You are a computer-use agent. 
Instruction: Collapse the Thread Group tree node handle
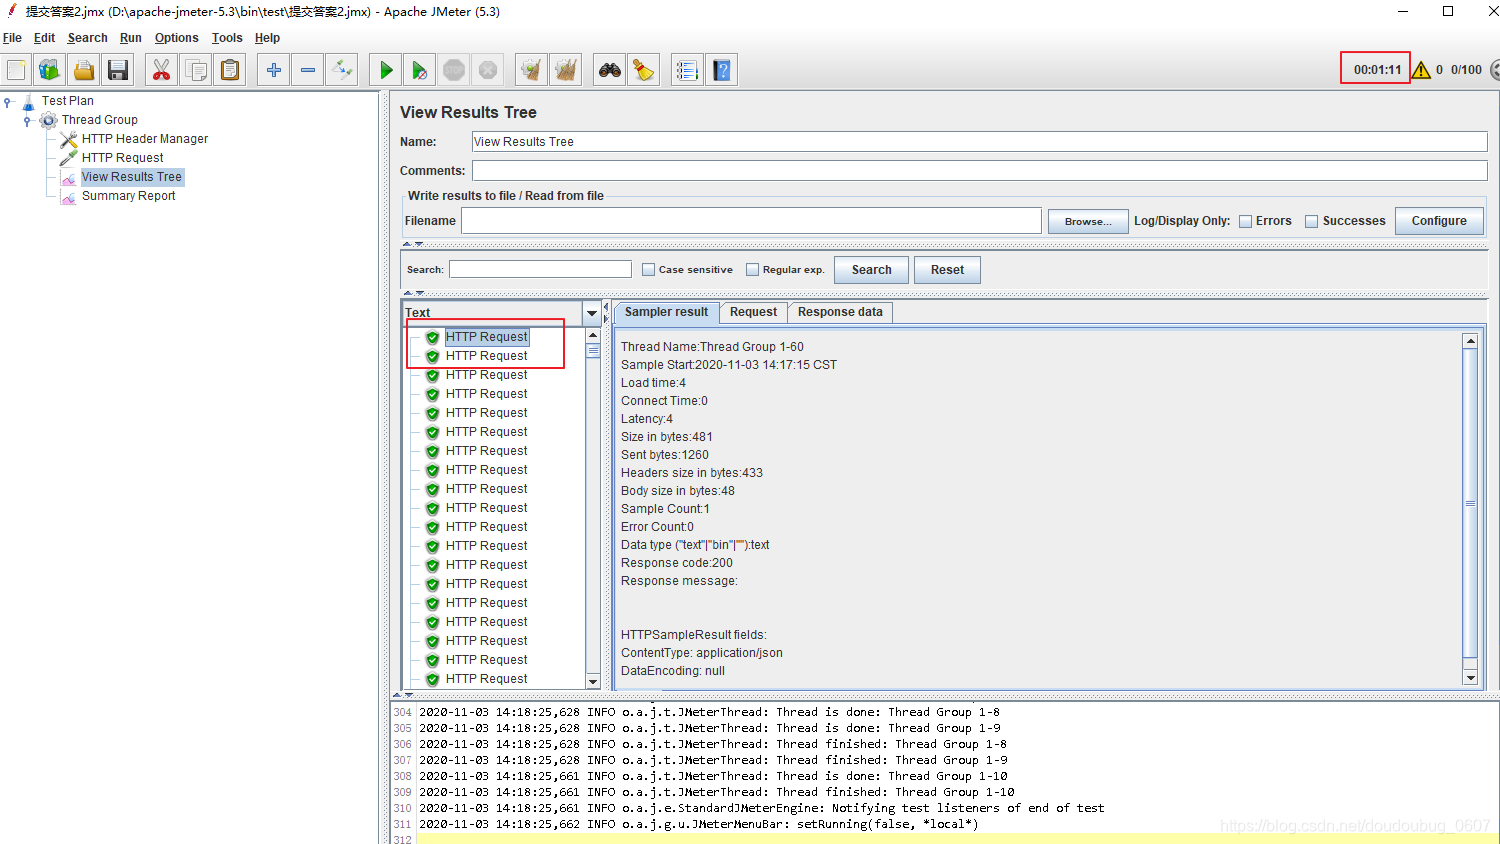tap(27, 120)
